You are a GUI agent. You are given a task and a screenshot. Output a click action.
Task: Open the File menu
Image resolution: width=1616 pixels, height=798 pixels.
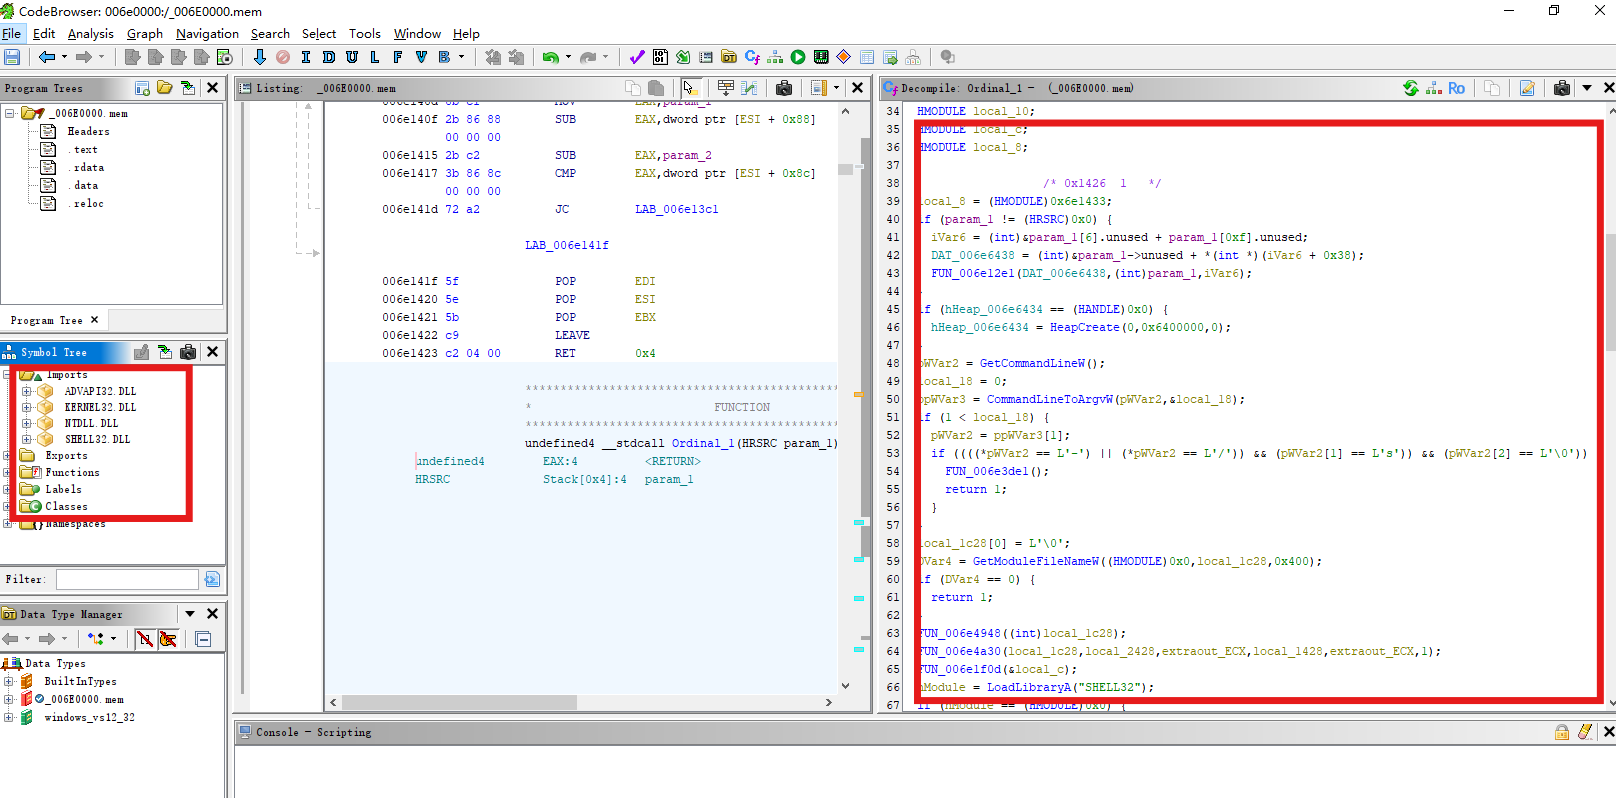pos(12,33)
